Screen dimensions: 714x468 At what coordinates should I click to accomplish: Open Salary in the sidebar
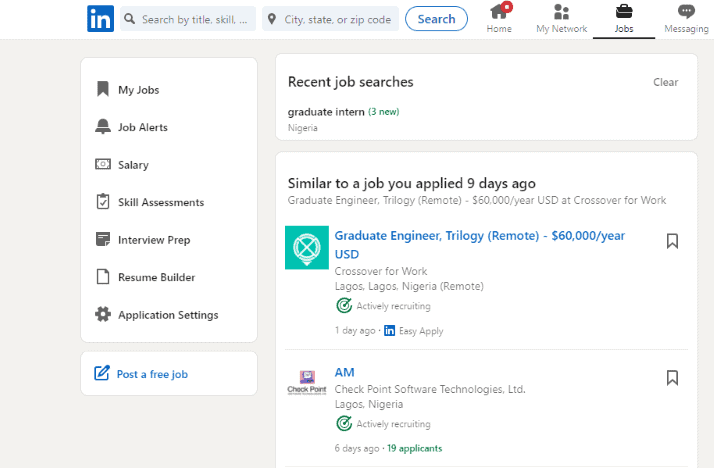coord(133,165)
